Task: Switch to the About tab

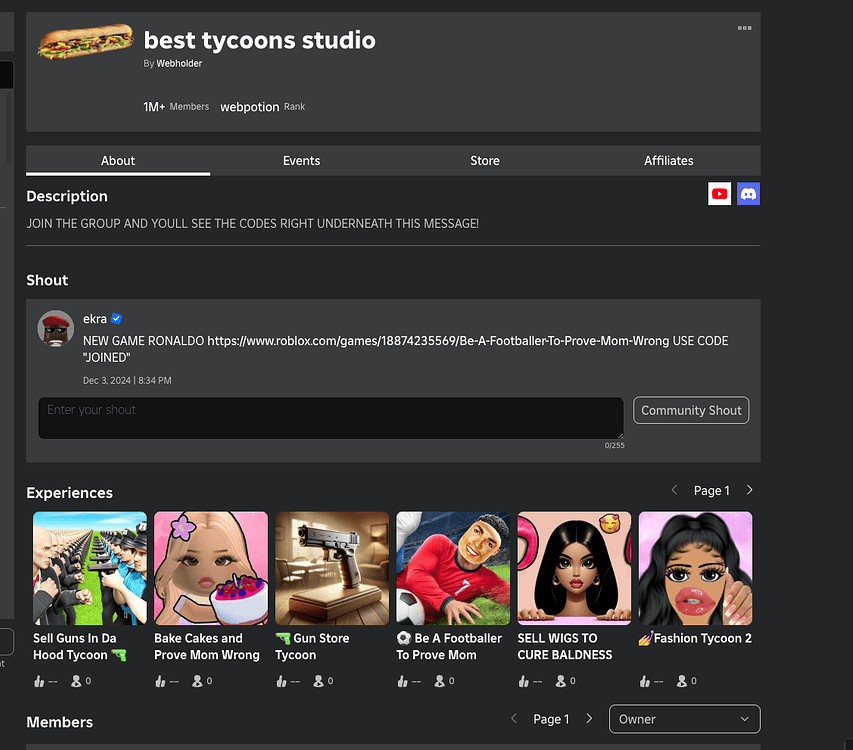Action: tap(118, 160)
